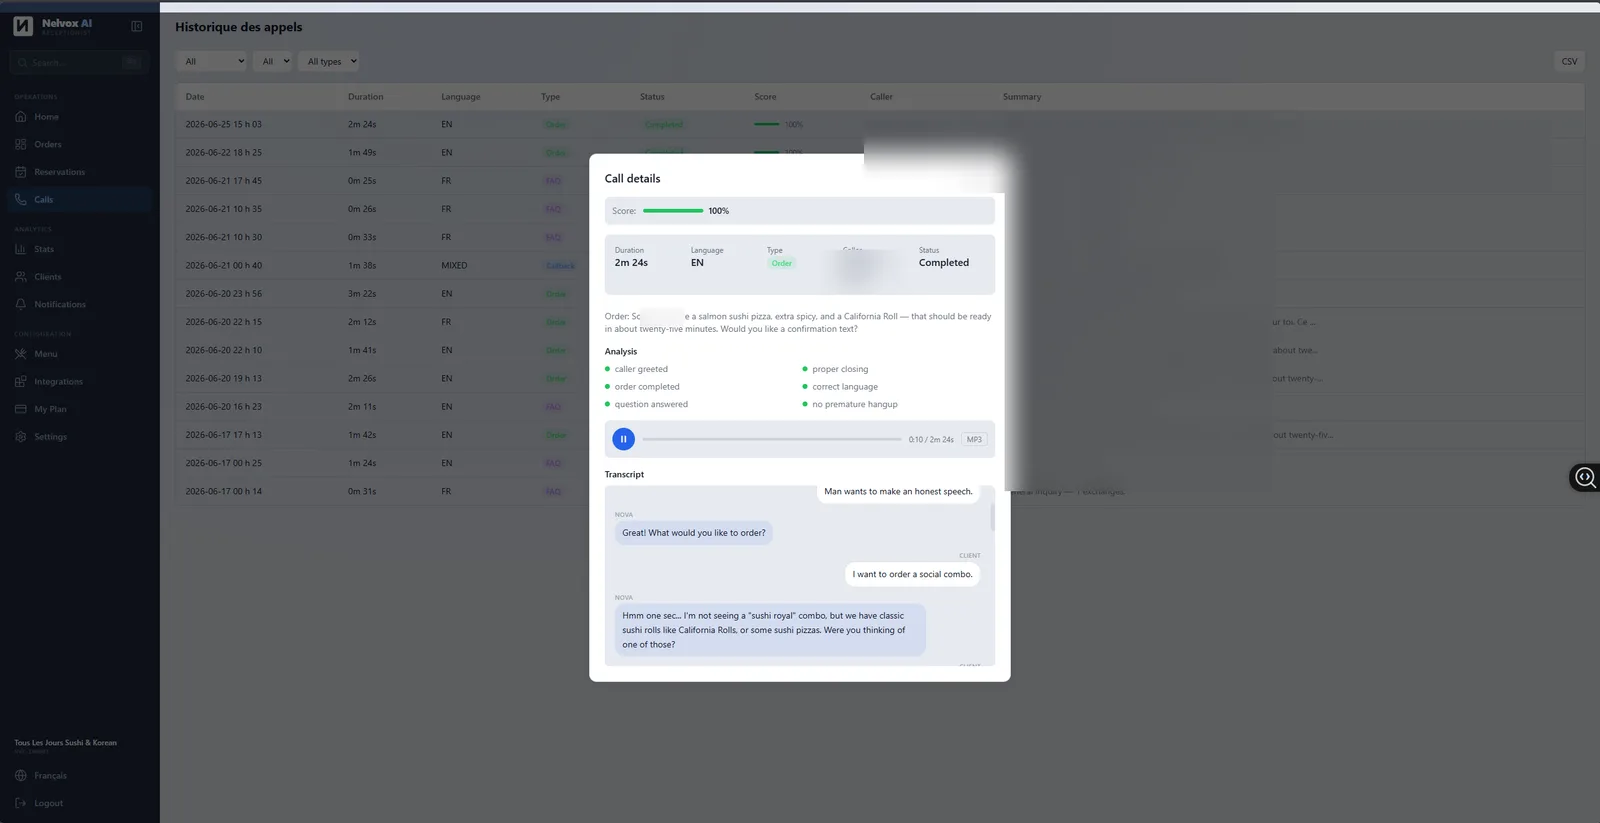This screenshot has height=823, width=1600.
Task: Open Calls icon in sidebar
Action: coord(21,199)
